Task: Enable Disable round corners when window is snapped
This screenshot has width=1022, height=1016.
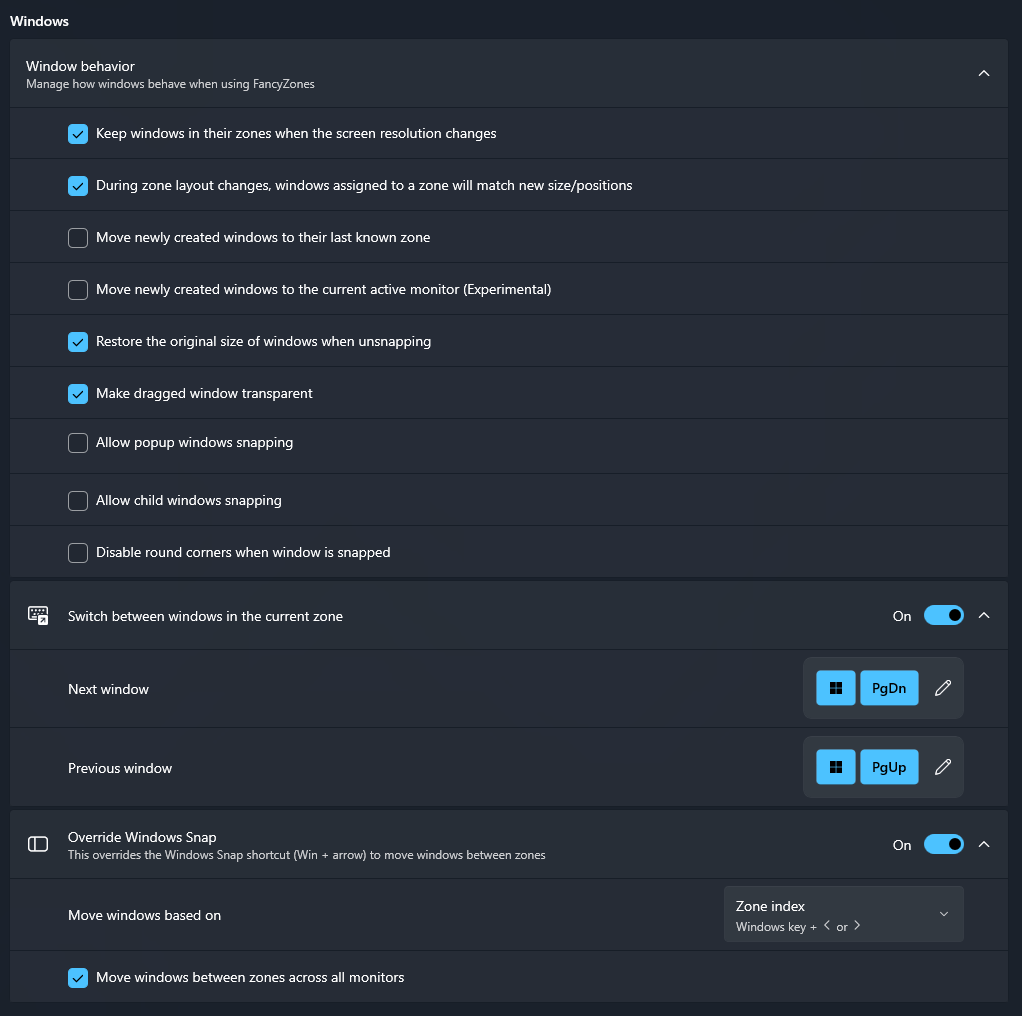Action: point(77,552)
